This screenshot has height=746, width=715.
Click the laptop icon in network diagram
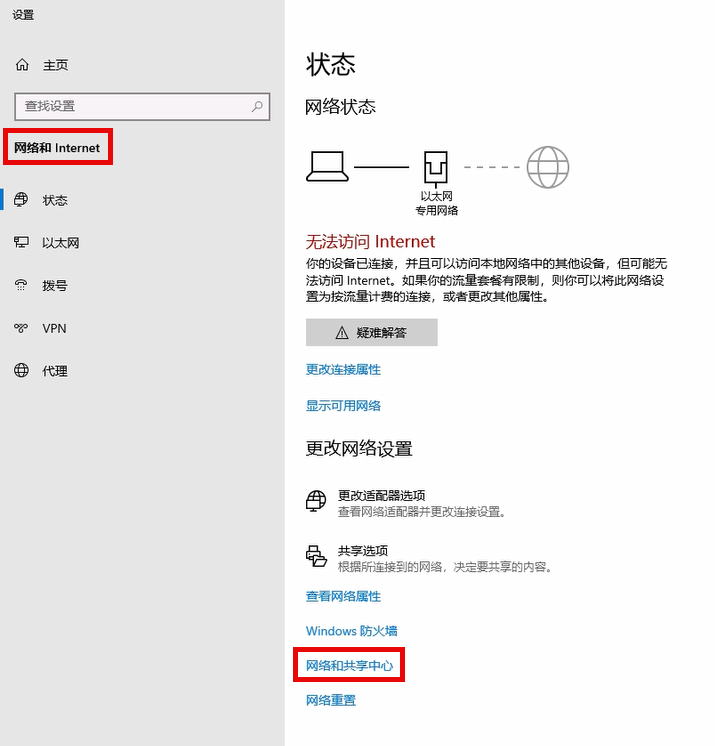(327, 166)
